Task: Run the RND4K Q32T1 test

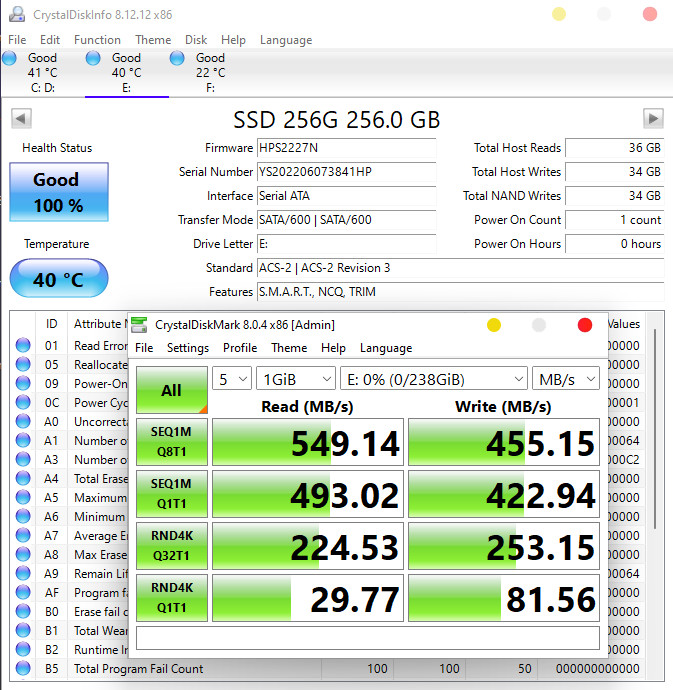Action: click(172, 546)
